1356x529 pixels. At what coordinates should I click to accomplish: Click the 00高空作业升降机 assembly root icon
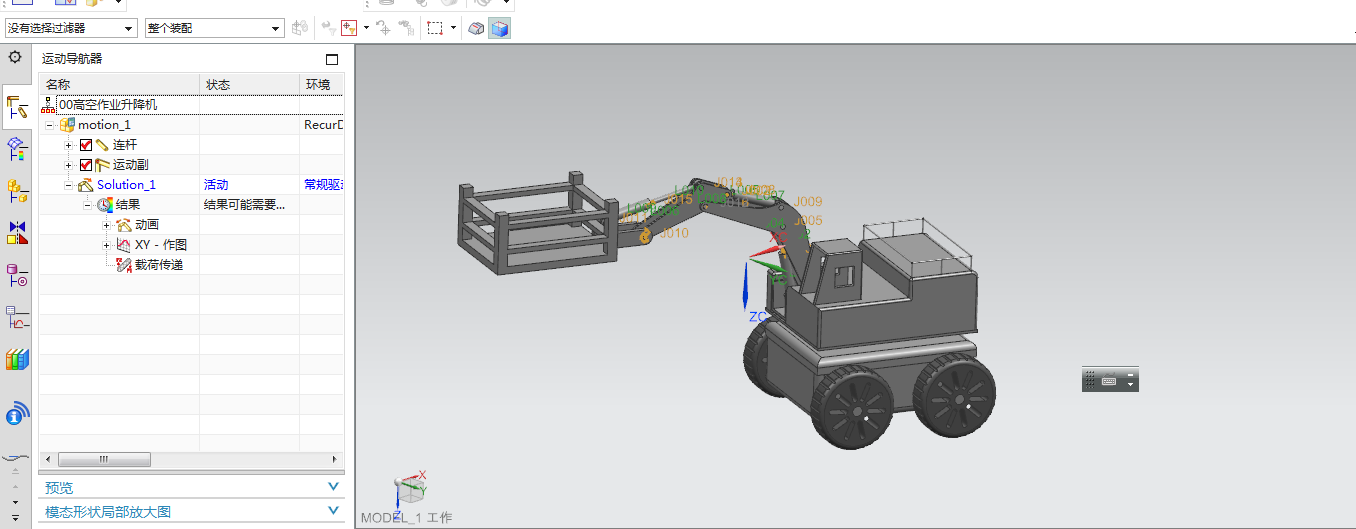pyautogui.click(x=48, y=104)
